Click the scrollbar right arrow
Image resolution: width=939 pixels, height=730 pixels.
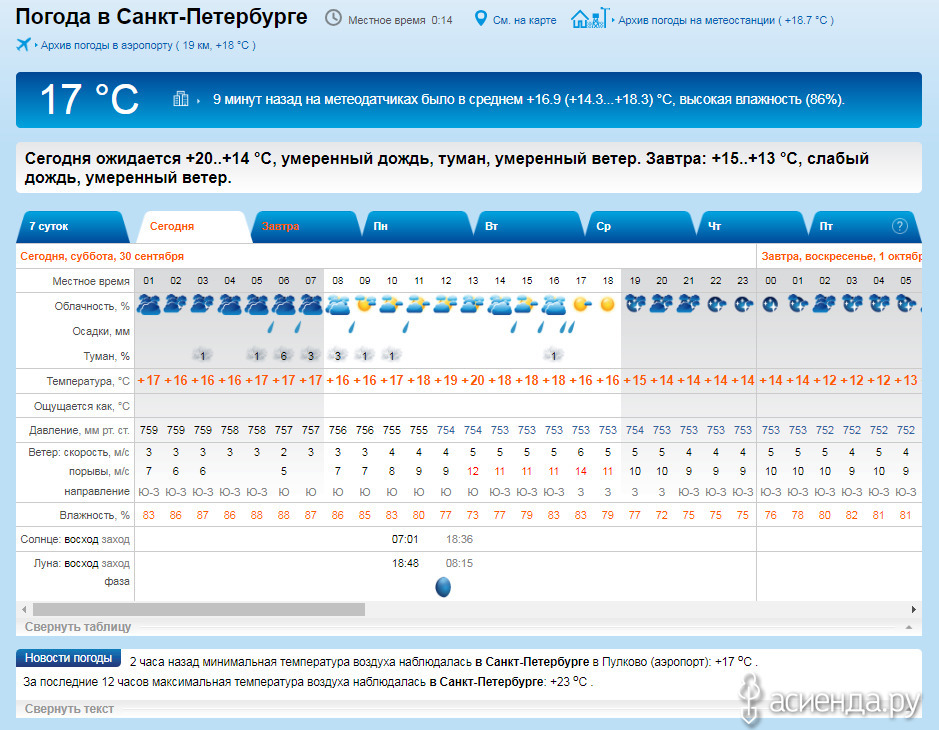[914, 610]
